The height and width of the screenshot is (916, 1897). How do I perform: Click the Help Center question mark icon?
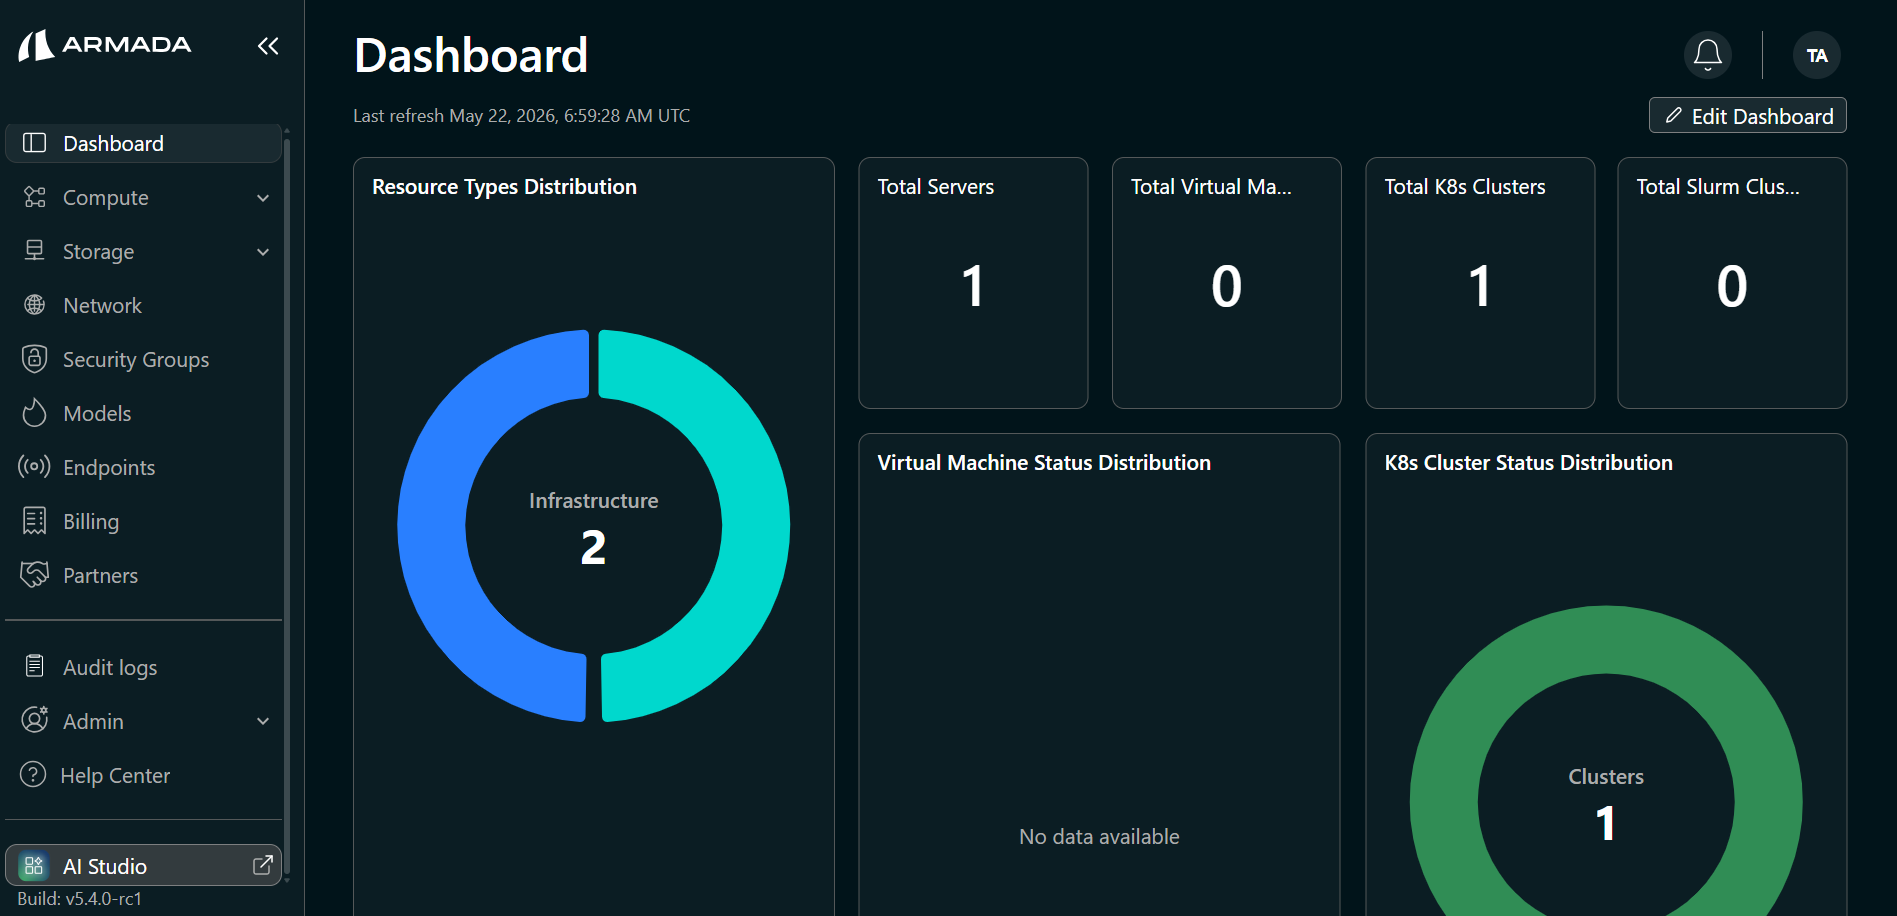click(x=33, y=775)
